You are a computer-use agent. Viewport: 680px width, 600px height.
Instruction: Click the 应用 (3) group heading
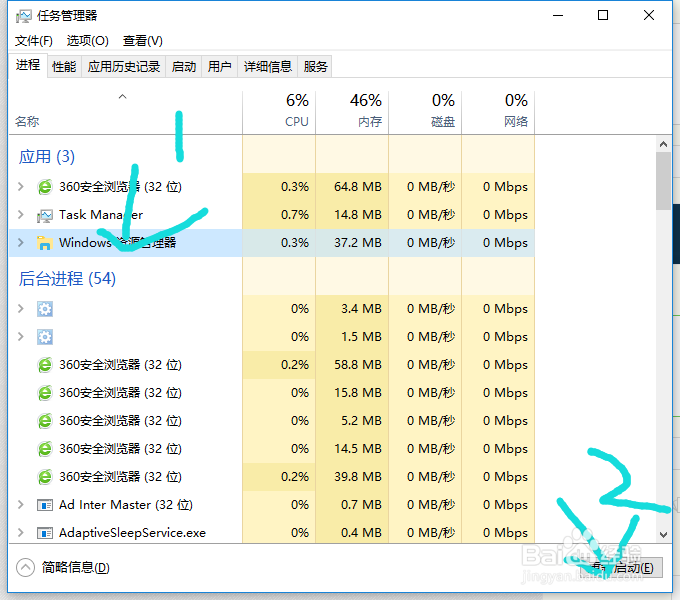click(x=47, y=157)
